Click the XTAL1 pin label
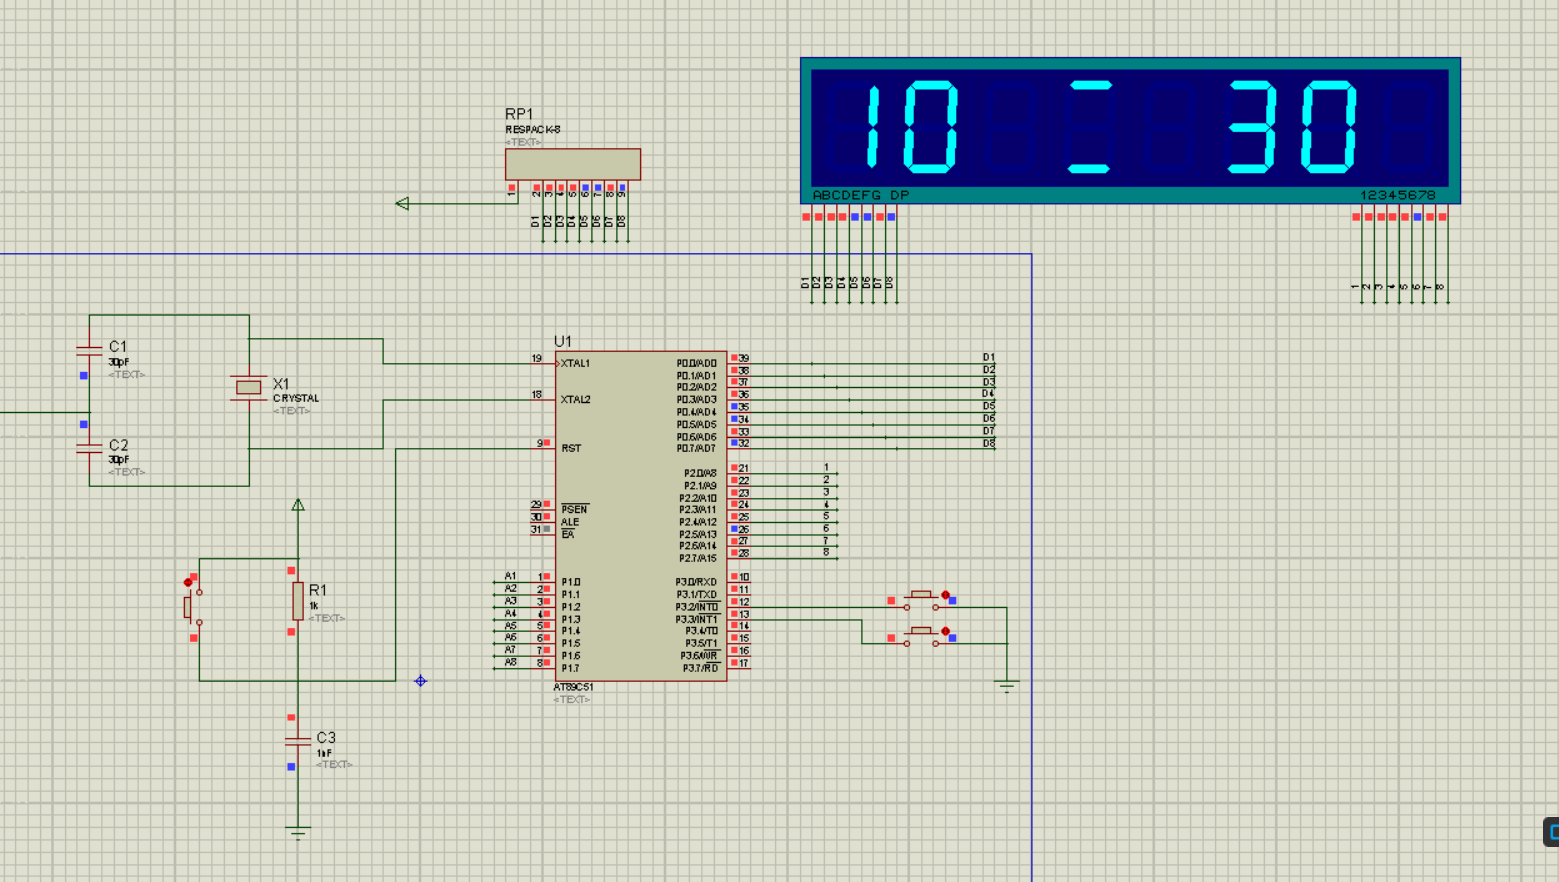Screen dimensions: 1559x882 coord(575,364)
